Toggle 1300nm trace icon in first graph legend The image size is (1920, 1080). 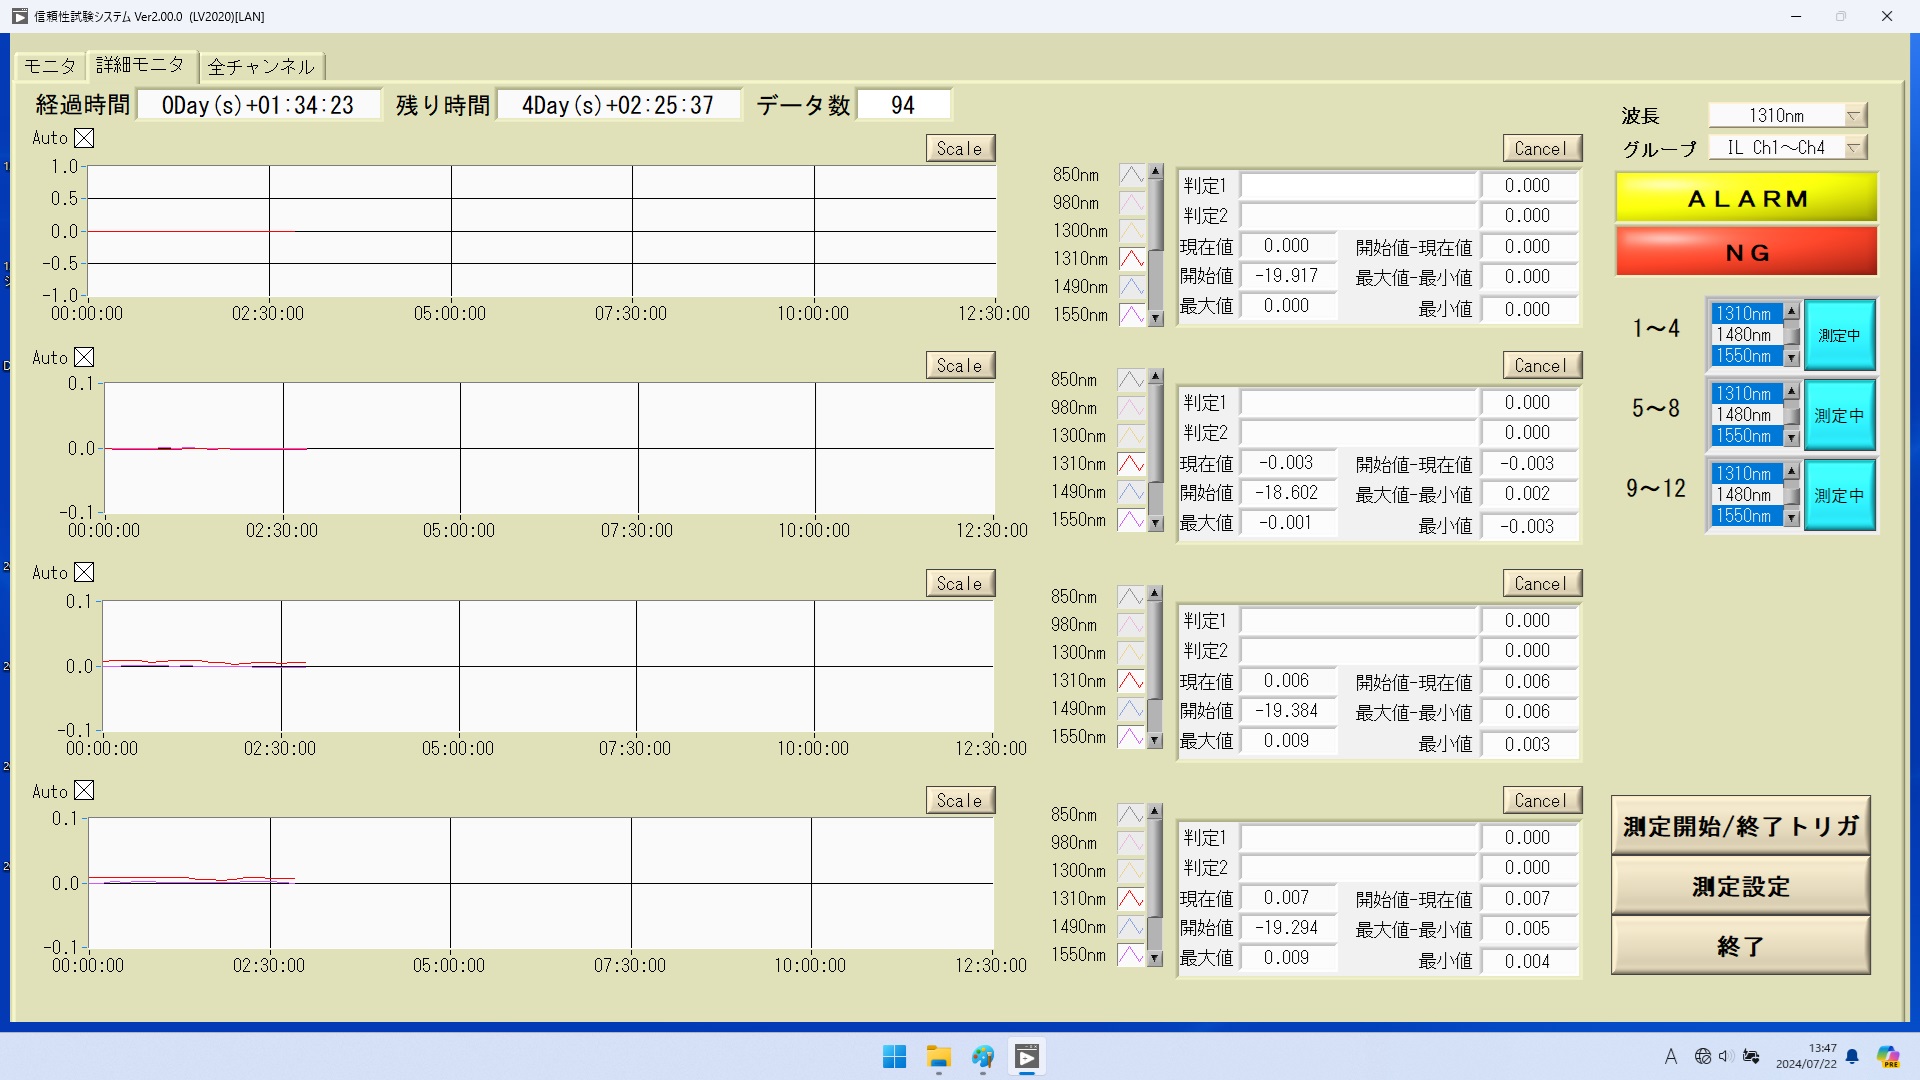(x=1131, y=231)
